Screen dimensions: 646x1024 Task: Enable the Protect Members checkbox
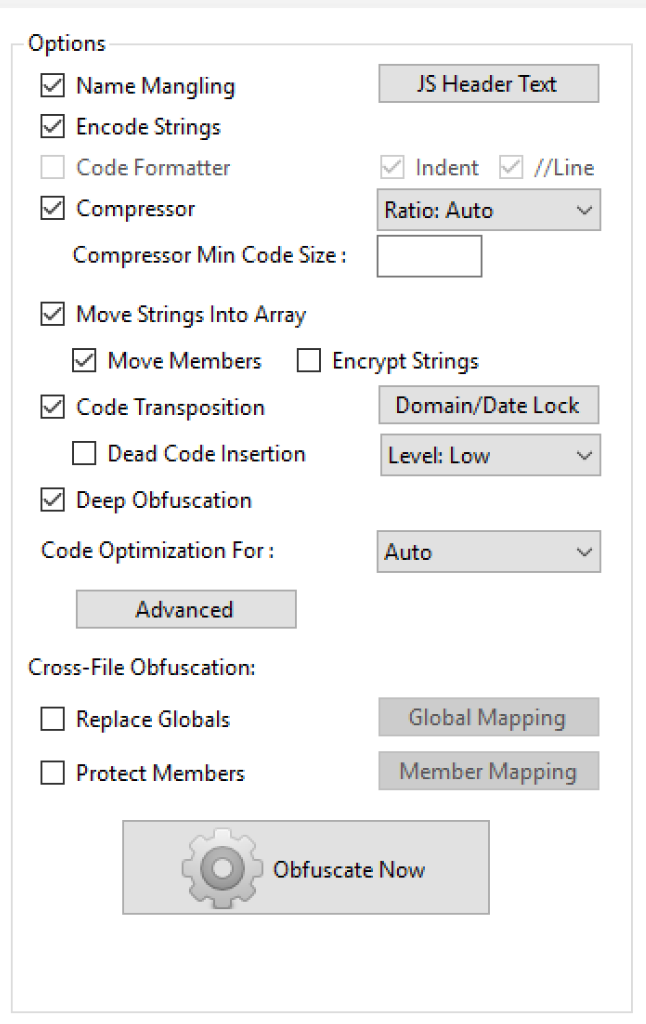coord(52,773)
